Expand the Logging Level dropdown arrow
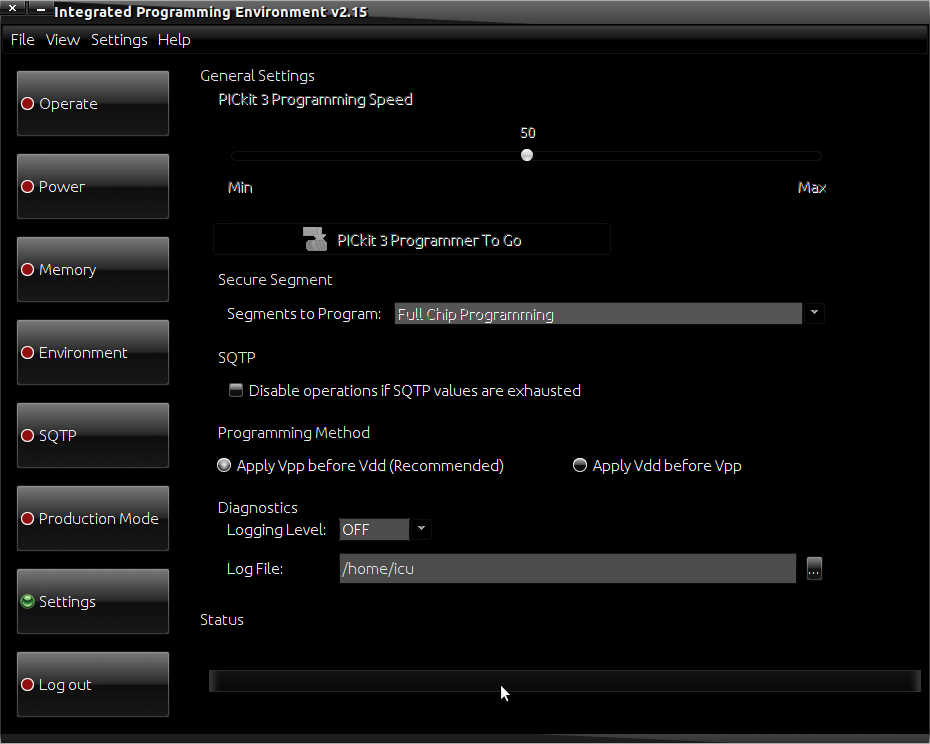930x744 pixels. 421,529
